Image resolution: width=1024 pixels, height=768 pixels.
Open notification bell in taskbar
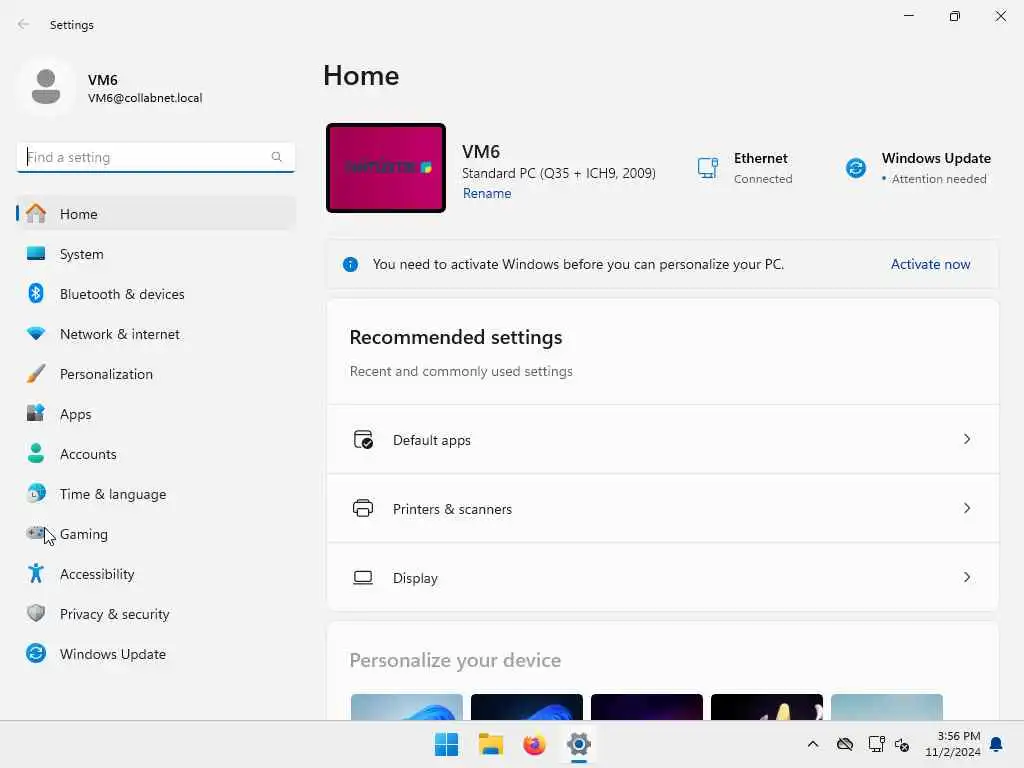997,744
